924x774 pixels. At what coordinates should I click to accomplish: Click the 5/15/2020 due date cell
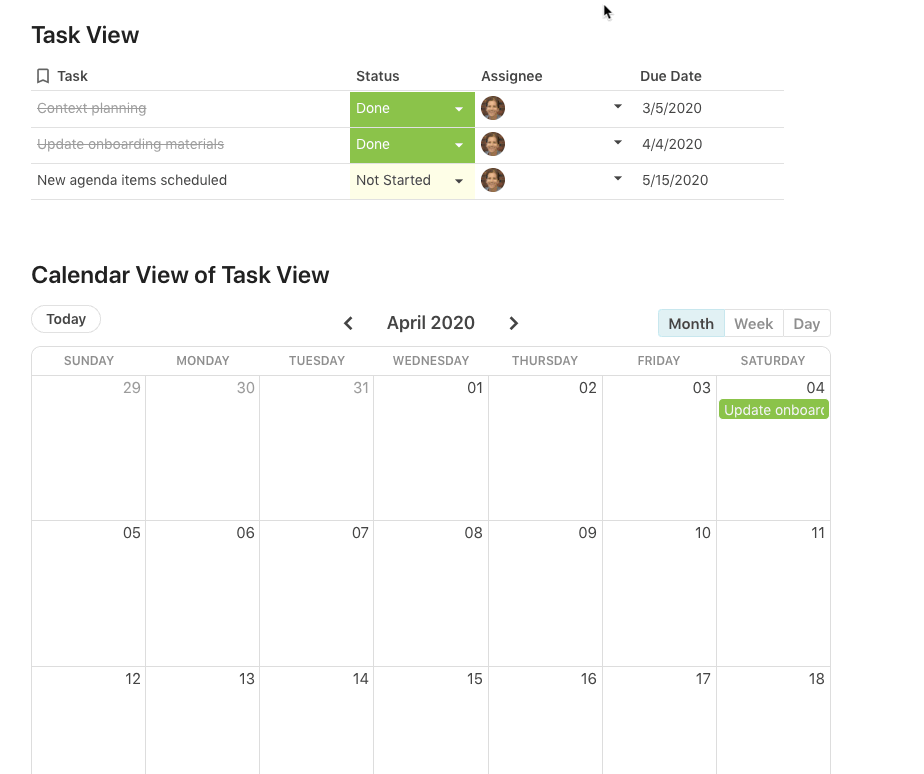(x=675, y=181)
